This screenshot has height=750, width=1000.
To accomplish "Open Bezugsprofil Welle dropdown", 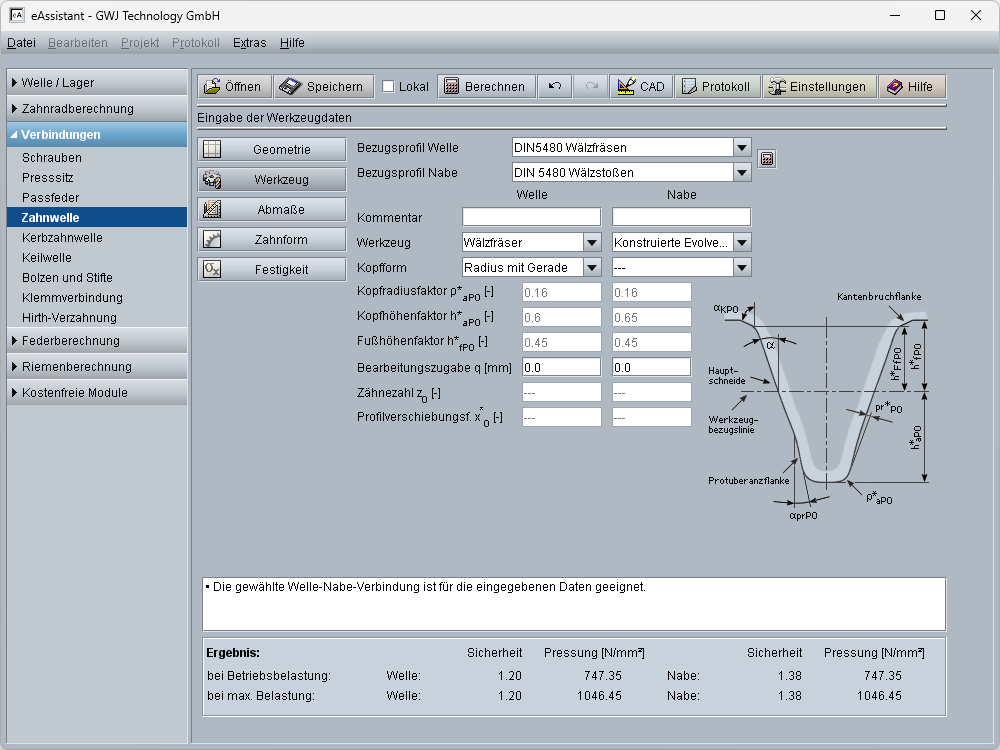I will tap(741, 148).
